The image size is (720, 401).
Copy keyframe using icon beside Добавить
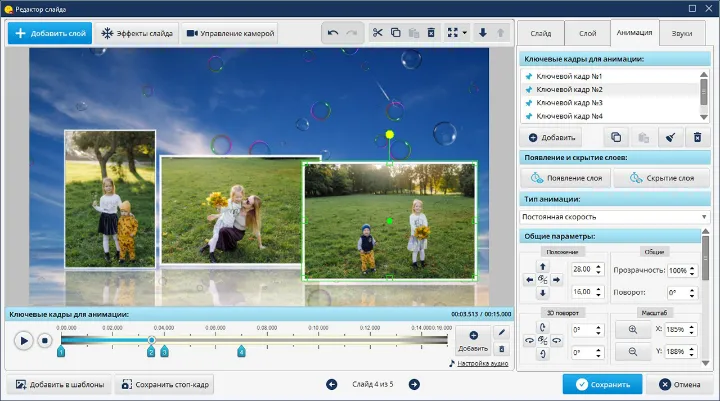616,137
